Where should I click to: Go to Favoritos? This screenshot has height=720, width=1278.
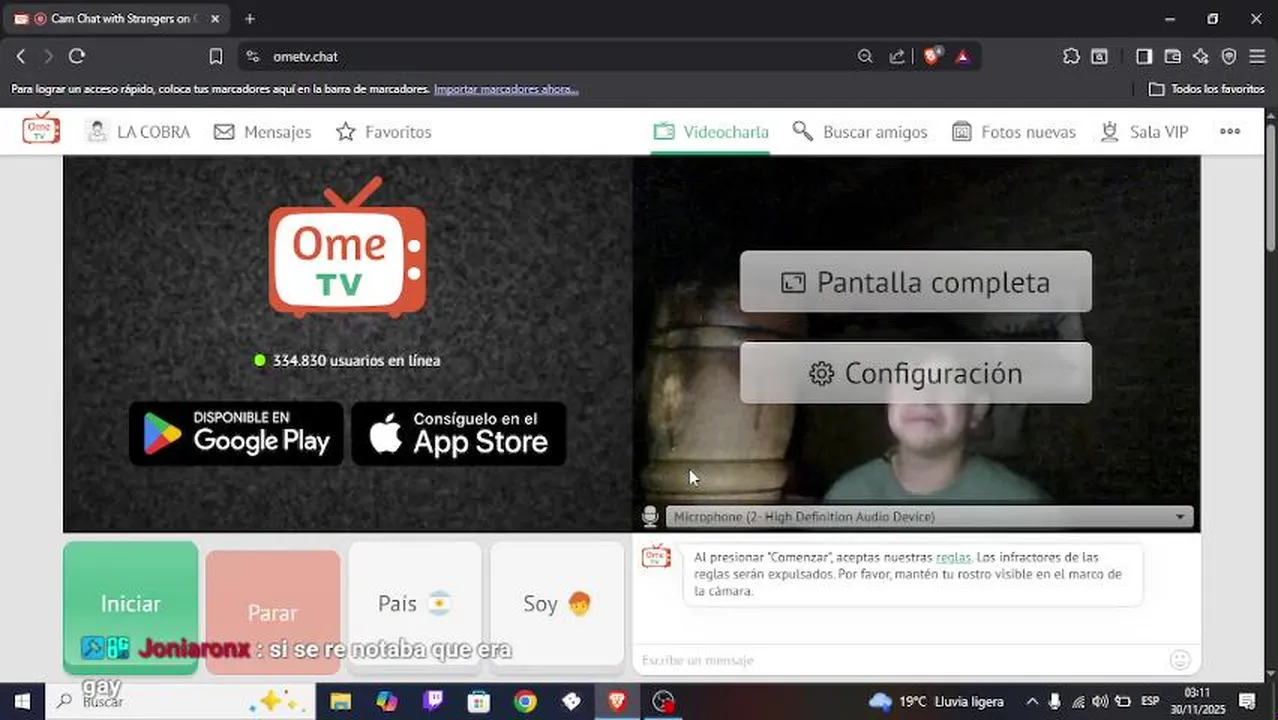click(384, 132)
